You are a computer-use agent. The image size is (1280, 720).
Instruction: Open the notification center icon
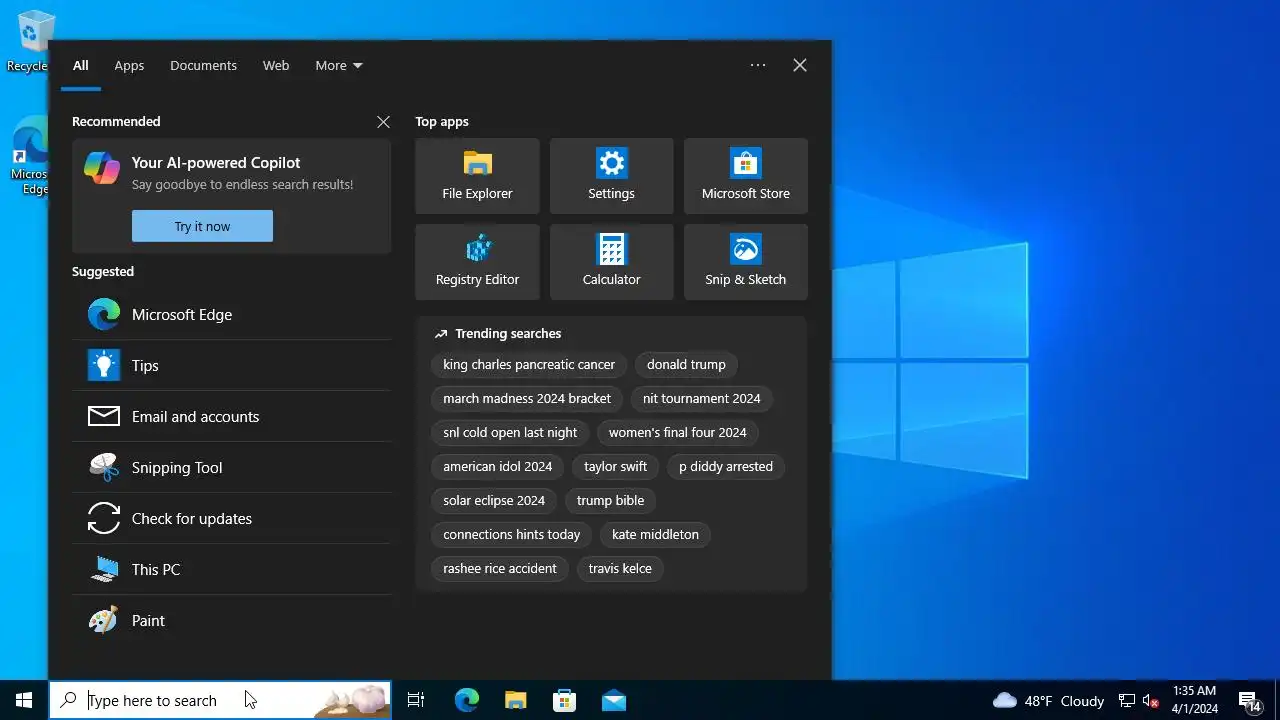1249,700
